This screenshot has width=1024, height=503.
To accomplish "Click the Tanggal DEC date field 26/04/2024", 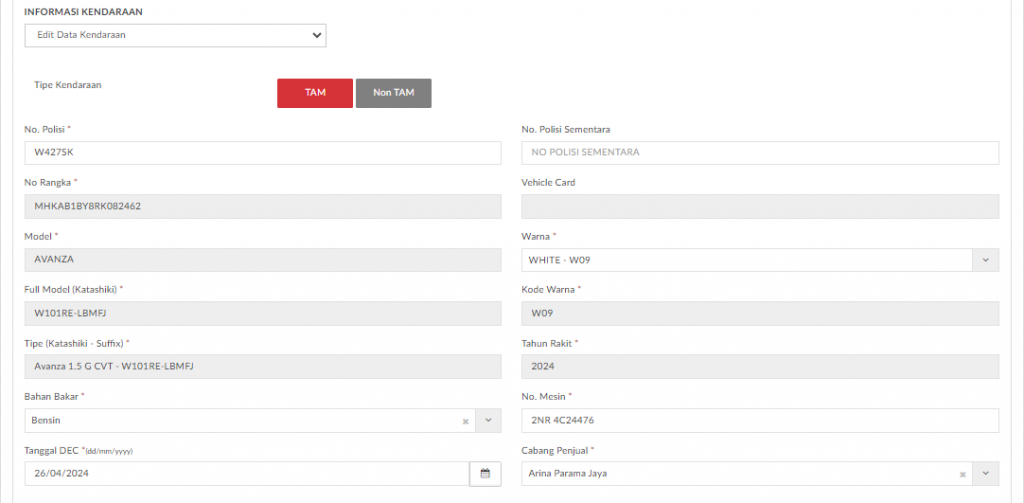I will click(247, 474).
